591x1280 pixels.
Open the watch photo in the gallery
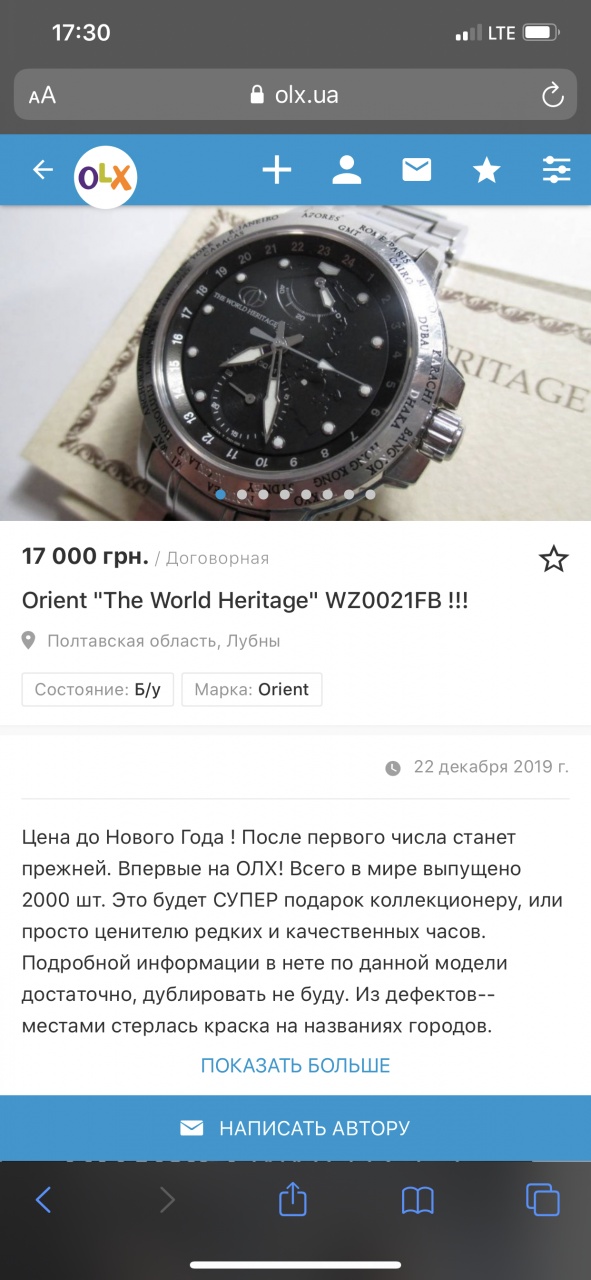(x=295, y=363)
